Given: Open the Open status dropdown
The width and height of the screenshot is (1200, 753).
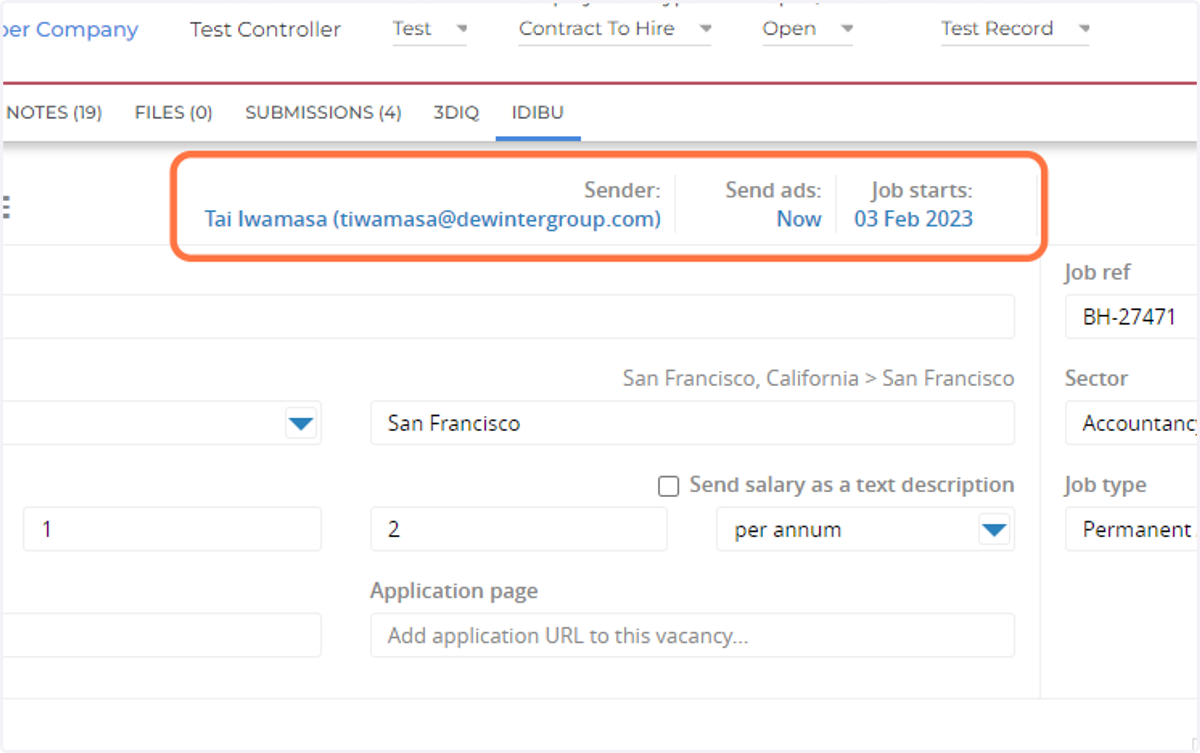Looking at the screenshot, I should click(x=808, y=29).
